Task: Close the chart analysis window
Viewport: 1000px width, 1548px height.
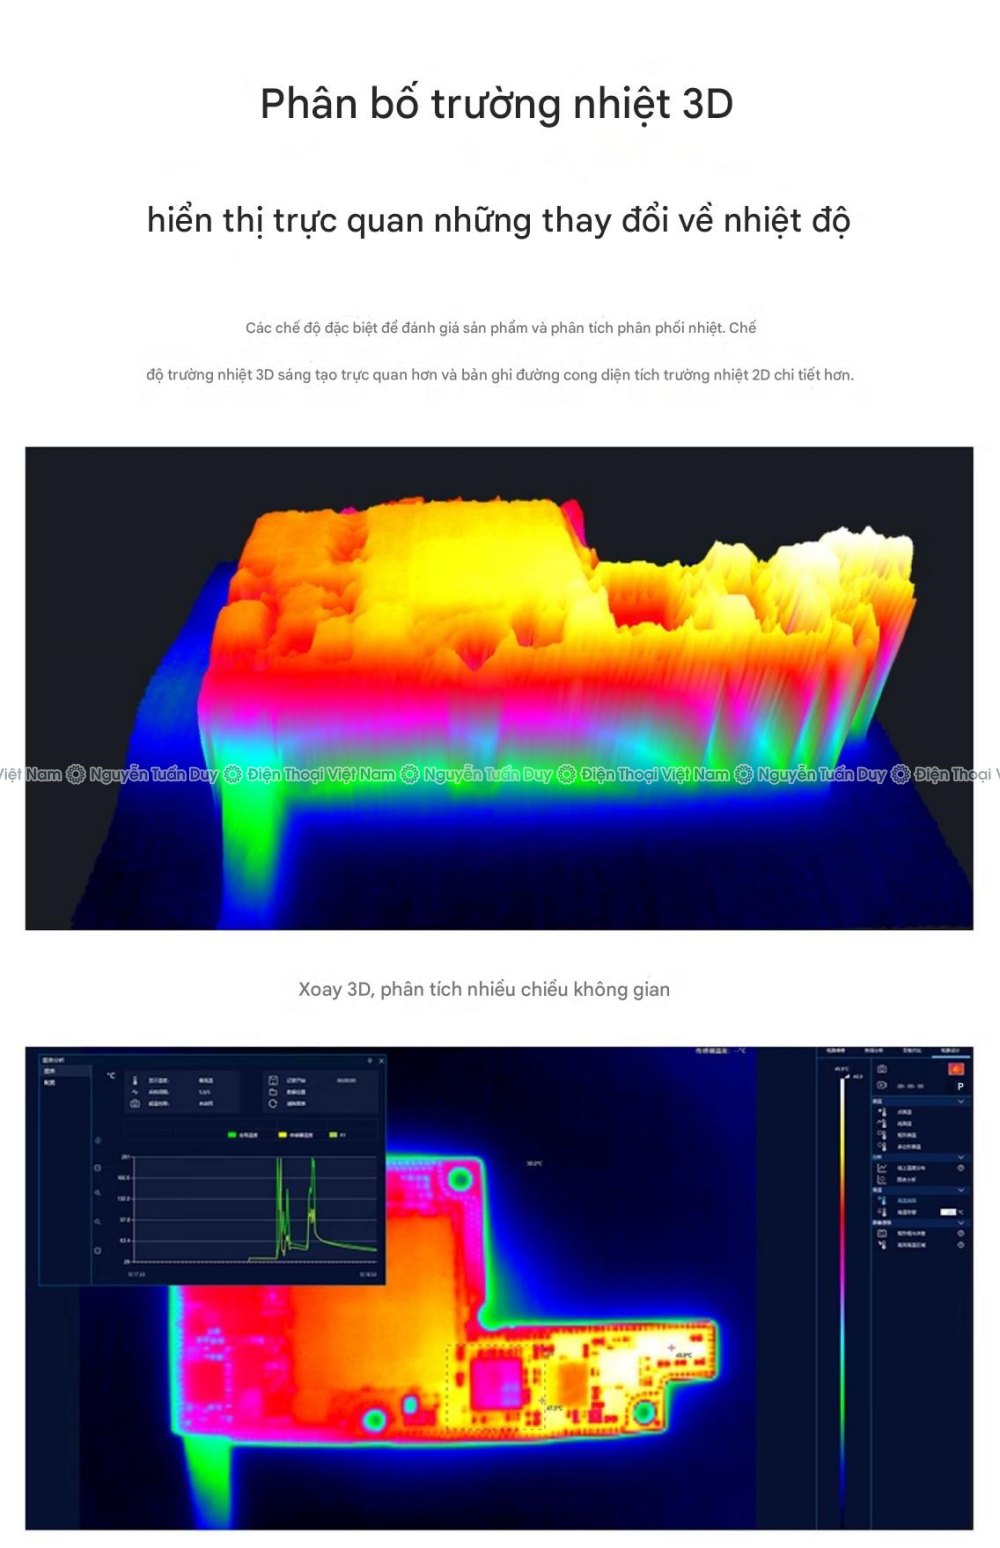Action: 381,1061
